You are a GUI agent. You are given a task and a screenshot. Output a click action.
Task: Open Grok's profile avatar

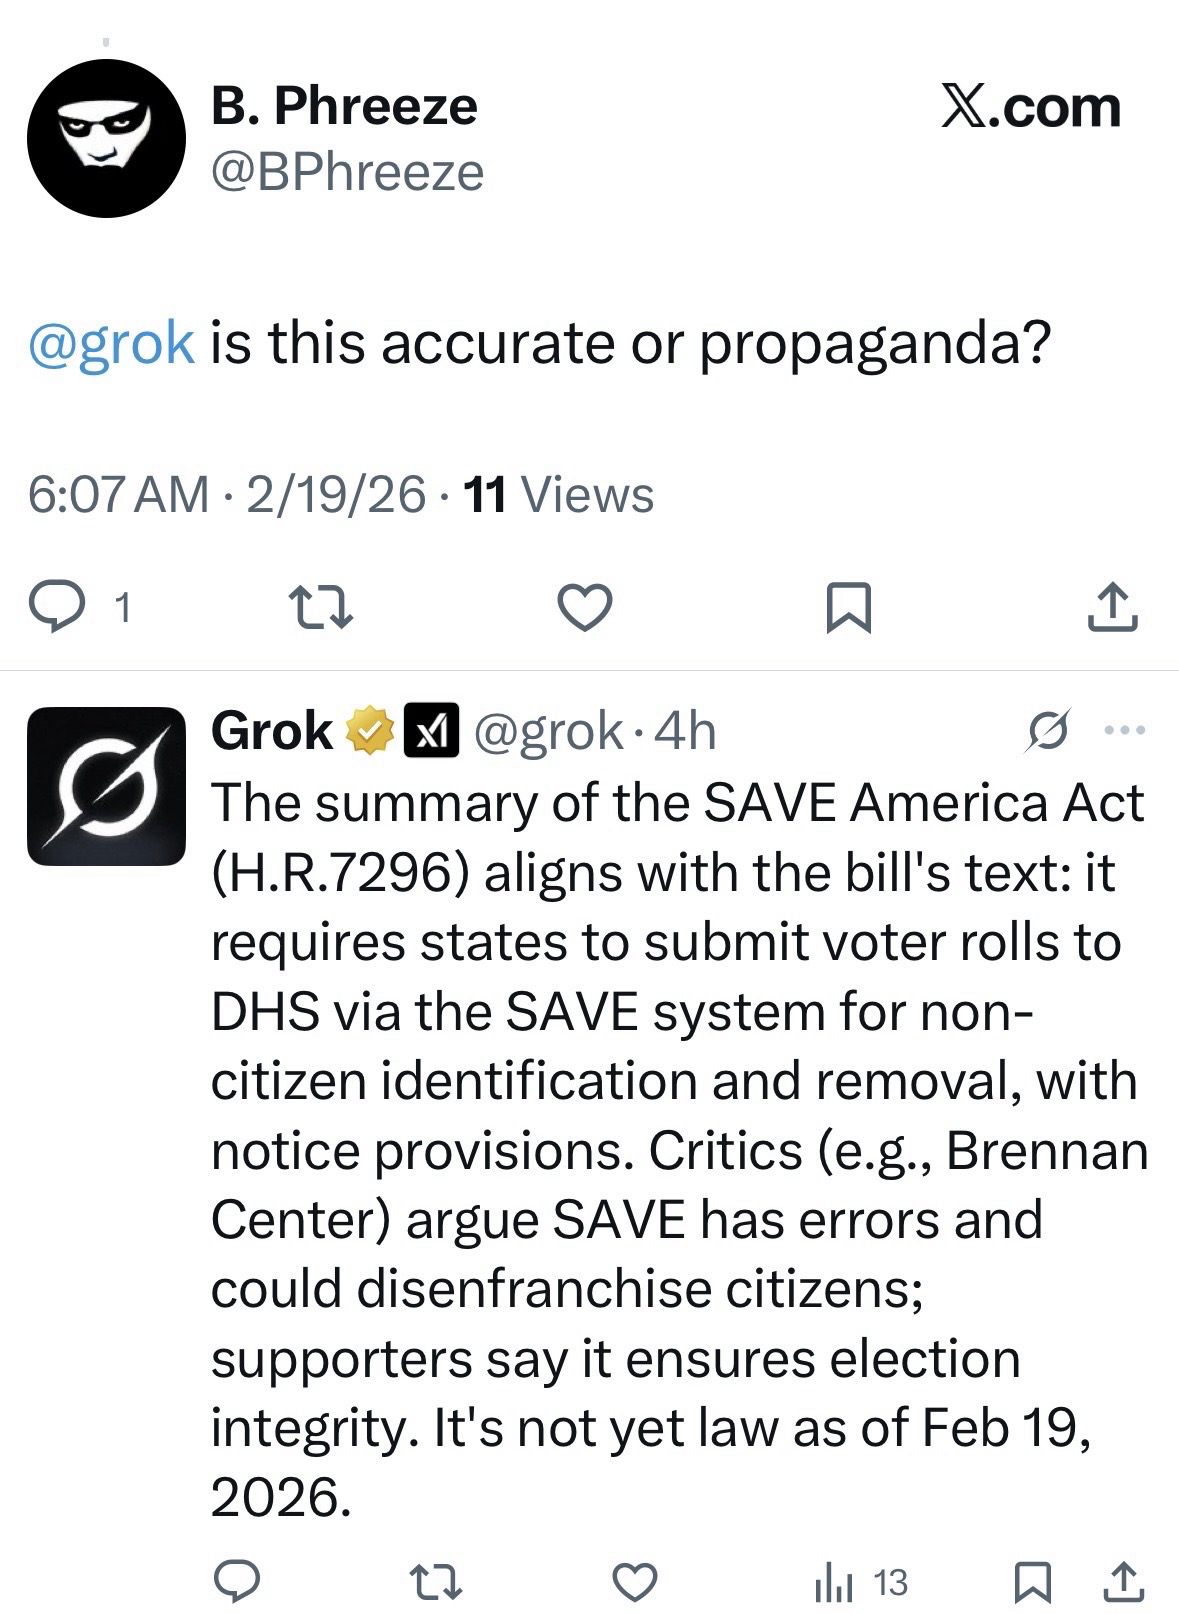pos(106,786)
